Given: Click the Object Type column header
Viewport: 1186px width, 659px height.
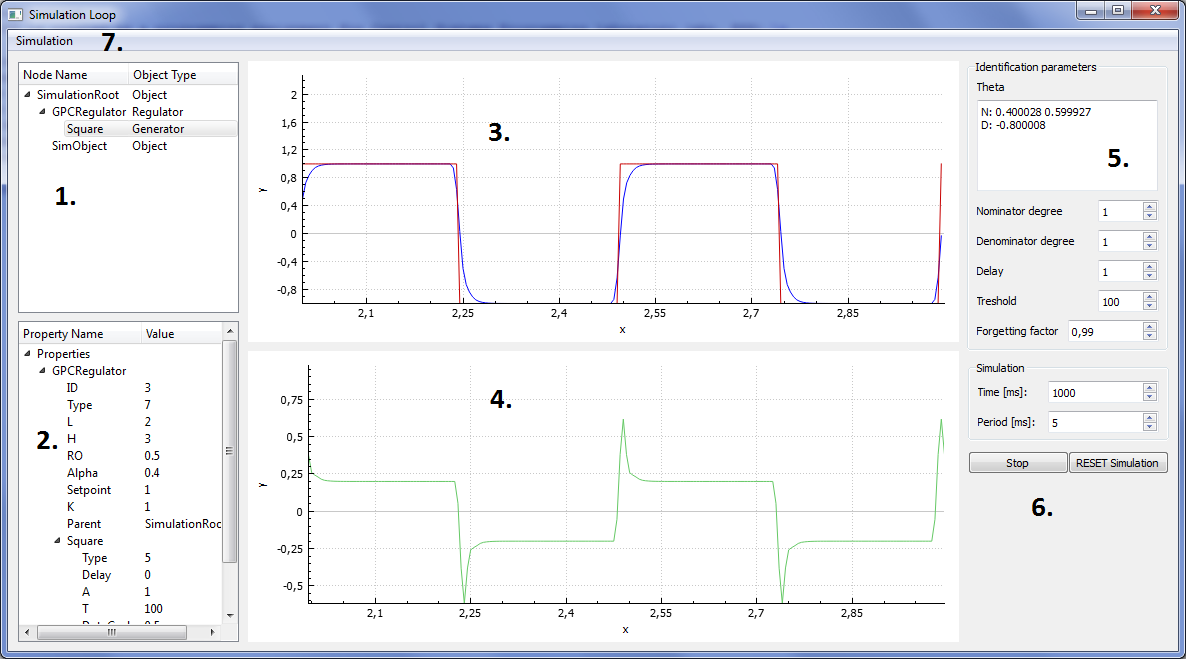Looking at the screenshot, I should (x=165, y=75).
